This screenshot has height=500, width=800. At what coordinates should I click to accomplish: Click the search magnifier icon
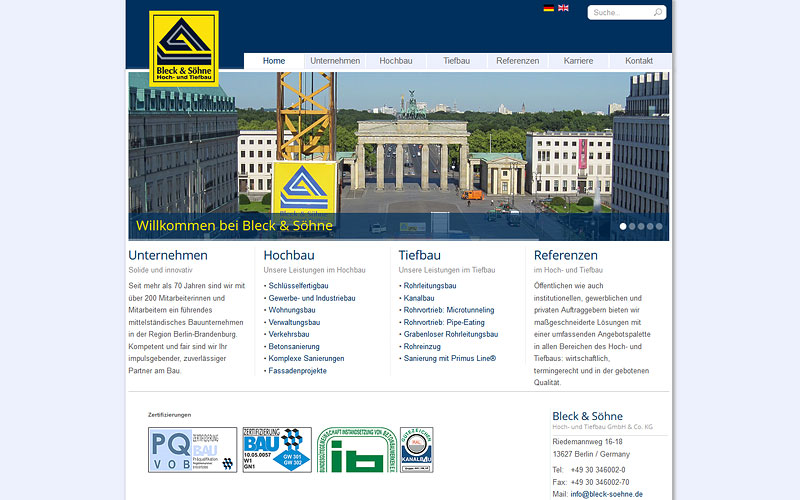click(658, 12)
